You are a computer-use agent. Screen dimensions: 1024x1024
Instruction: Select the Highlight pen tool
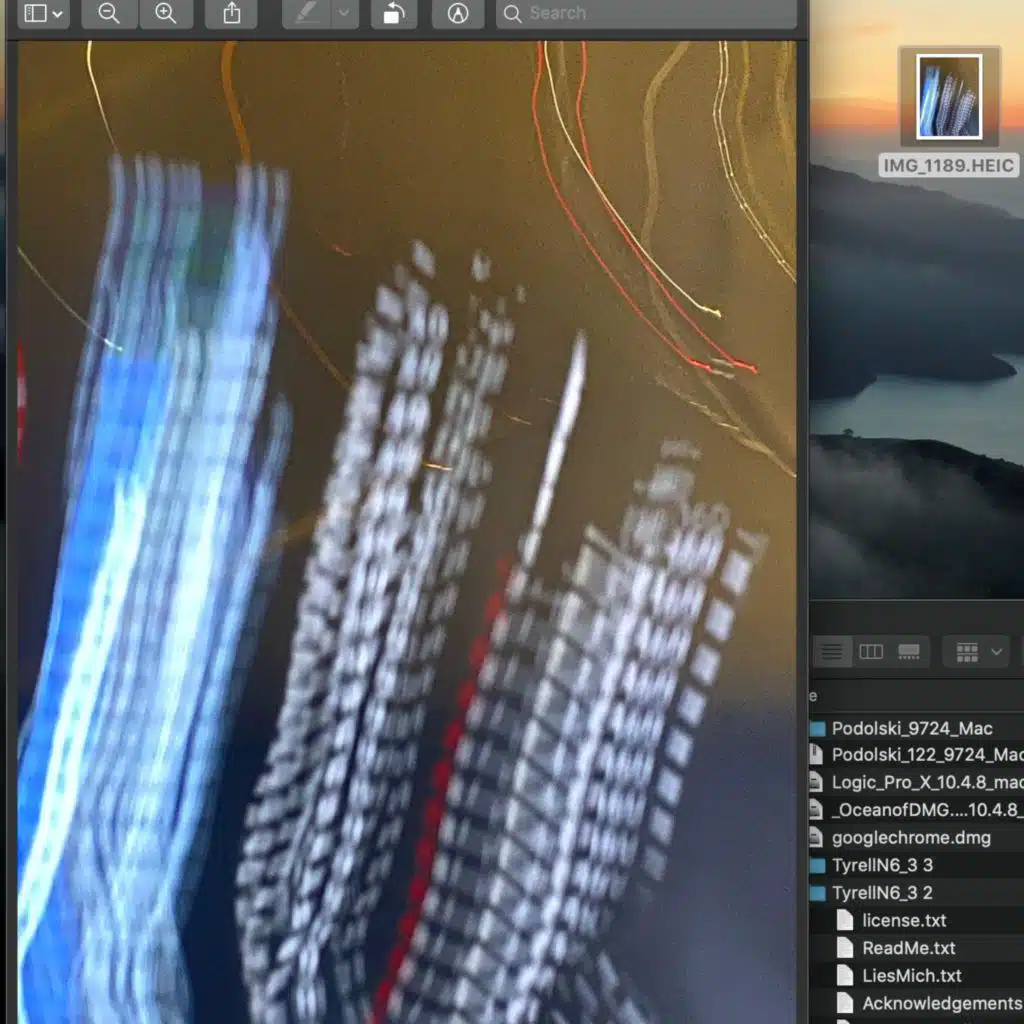pyautogui.click(x=308, y=14)
